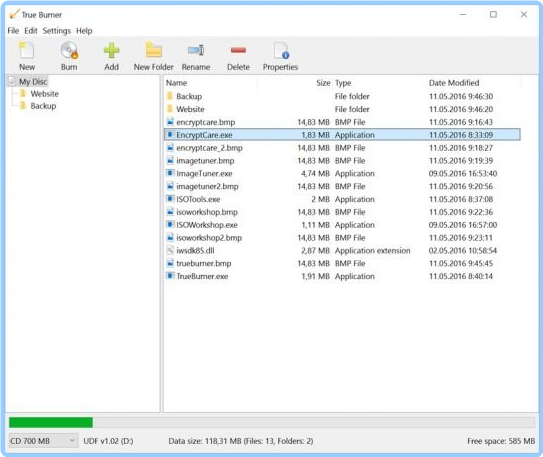Click the date '11.05.2016 8:37:08'
The height and width of the screenshot is (457, 543).
tap(461, 199)
